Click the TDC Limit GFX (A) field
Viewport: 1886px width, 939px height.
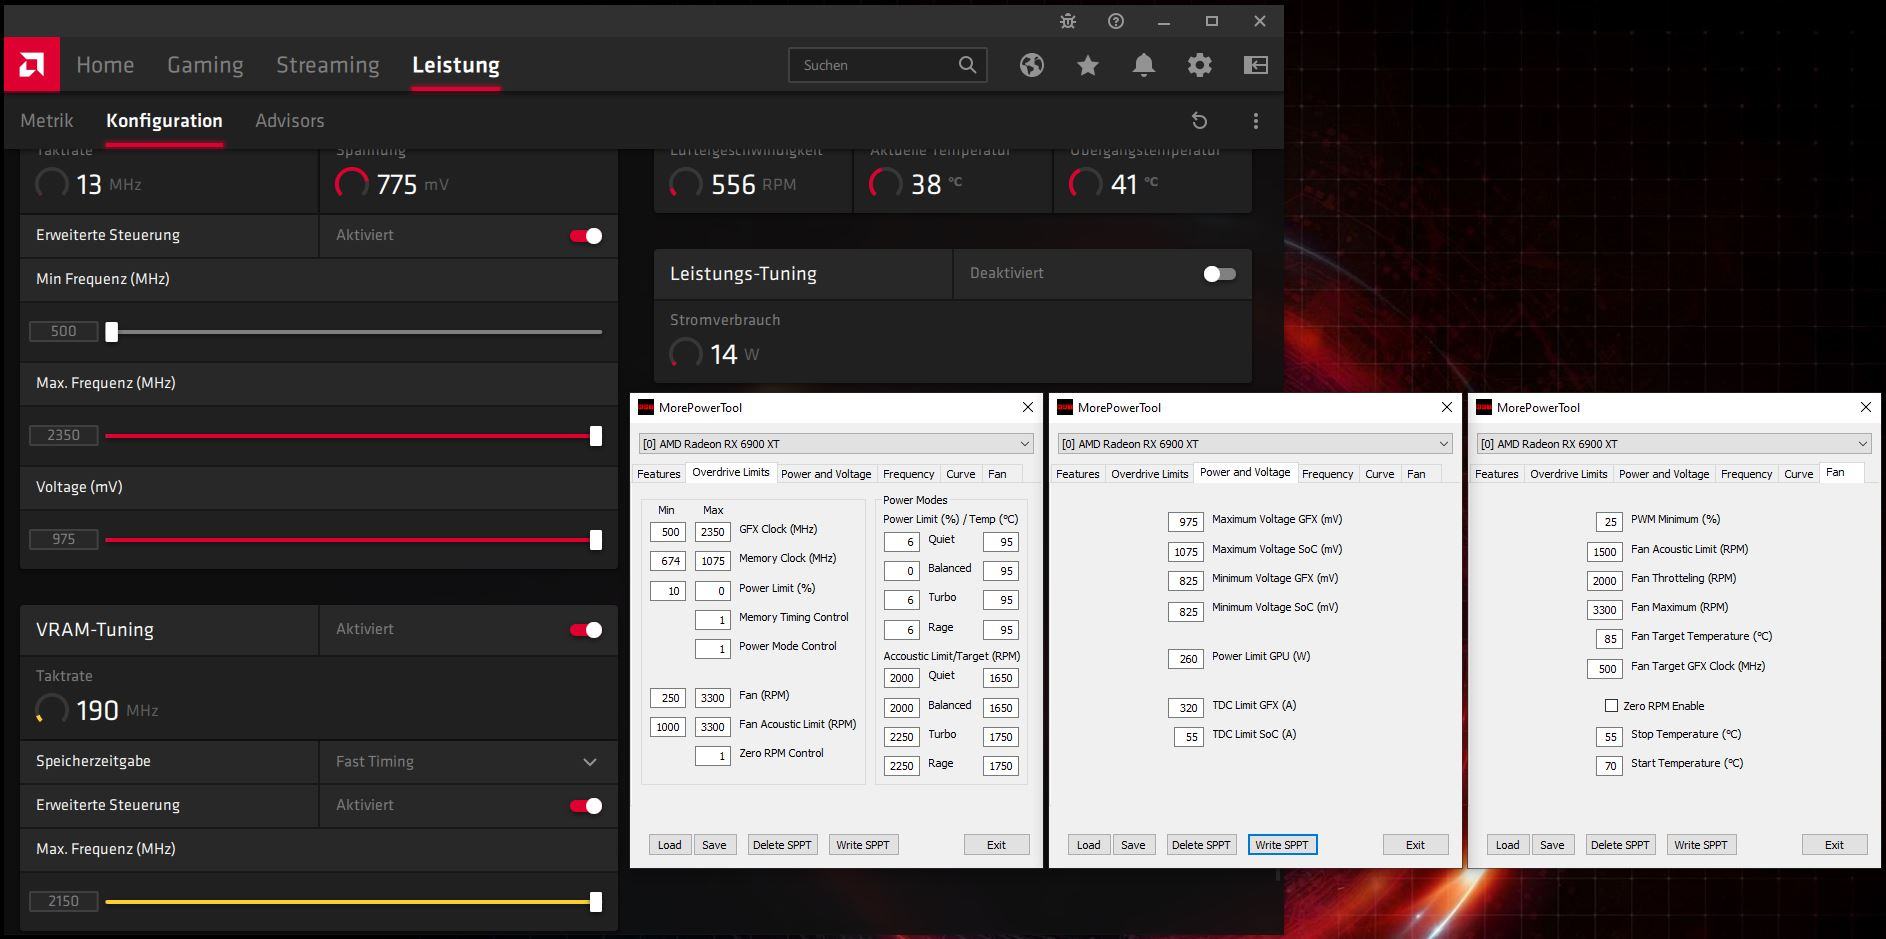(x=1188, y=708)
